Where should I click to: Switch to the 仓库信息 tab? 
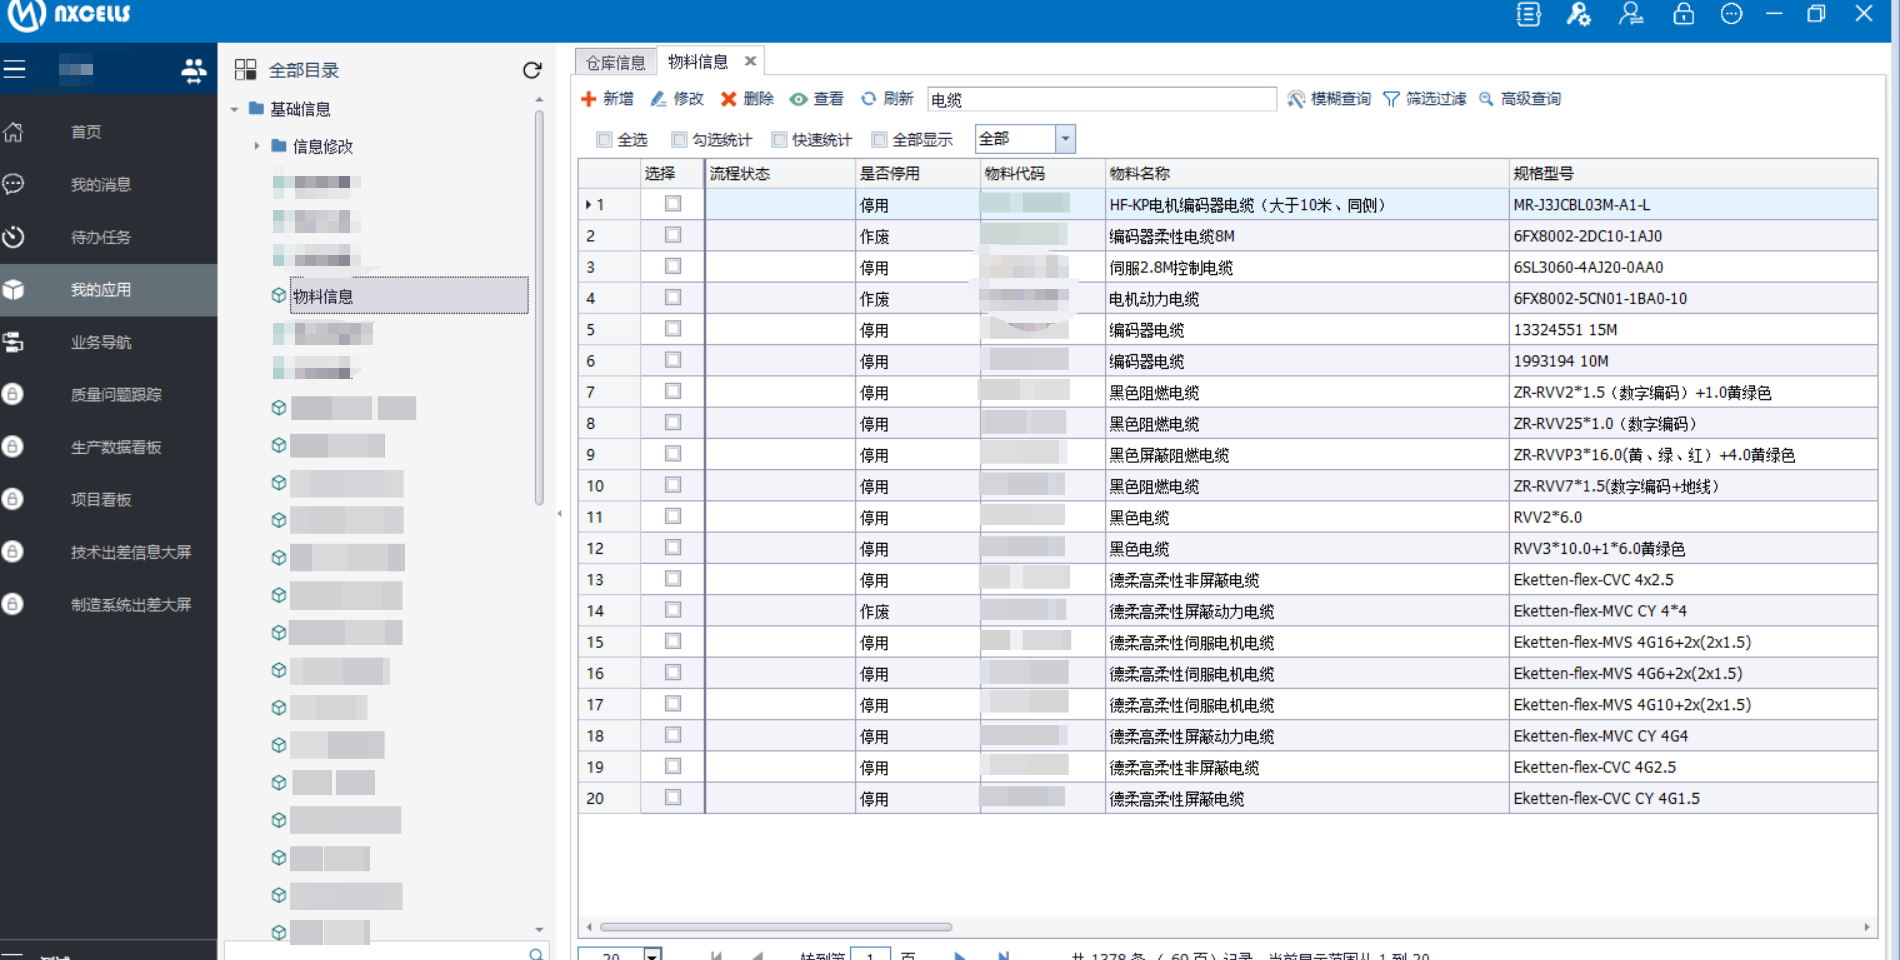coord(615,63)
